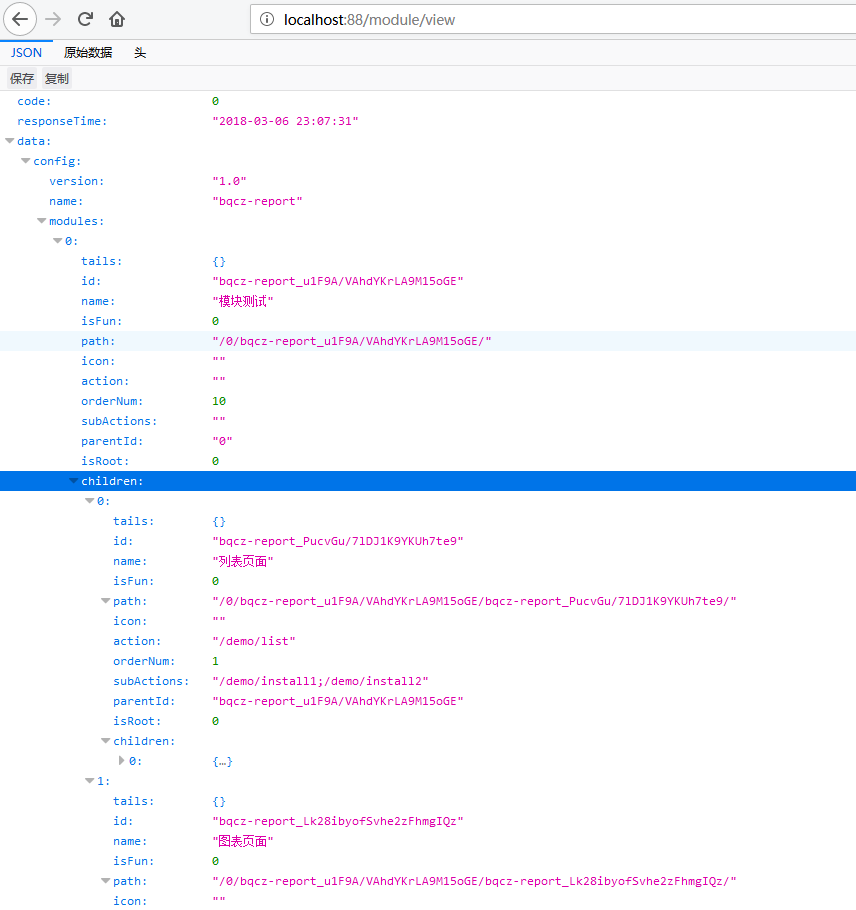
Task: Click the 保存 save button
Action: 22,78
